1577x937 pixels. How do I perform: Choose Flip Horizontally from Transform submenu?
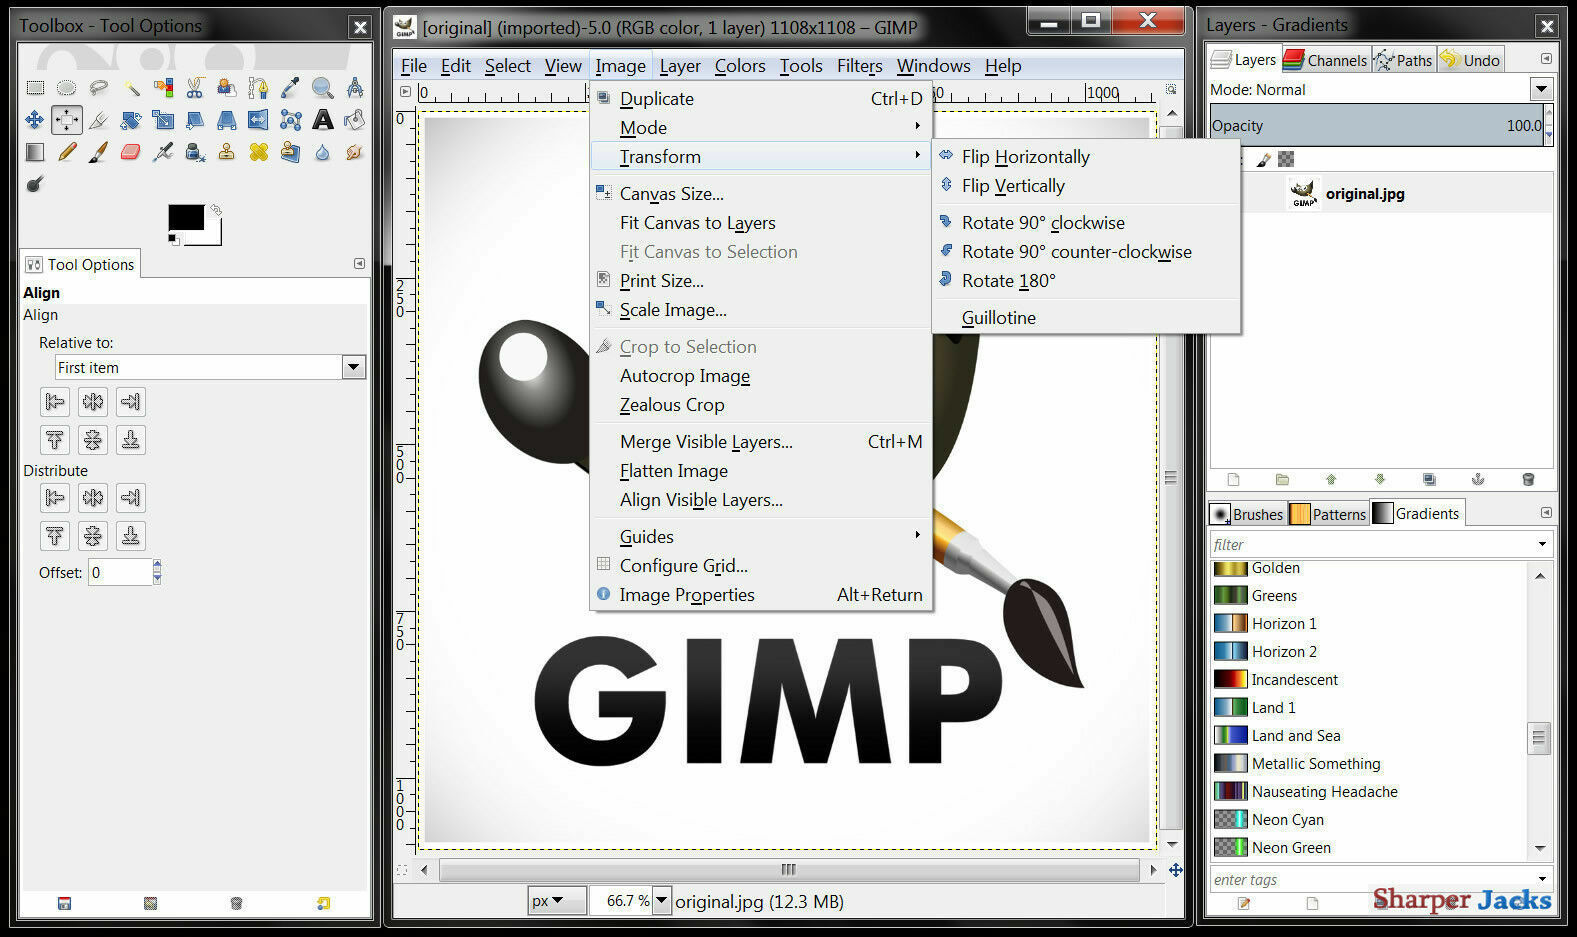pos(1086,157)
